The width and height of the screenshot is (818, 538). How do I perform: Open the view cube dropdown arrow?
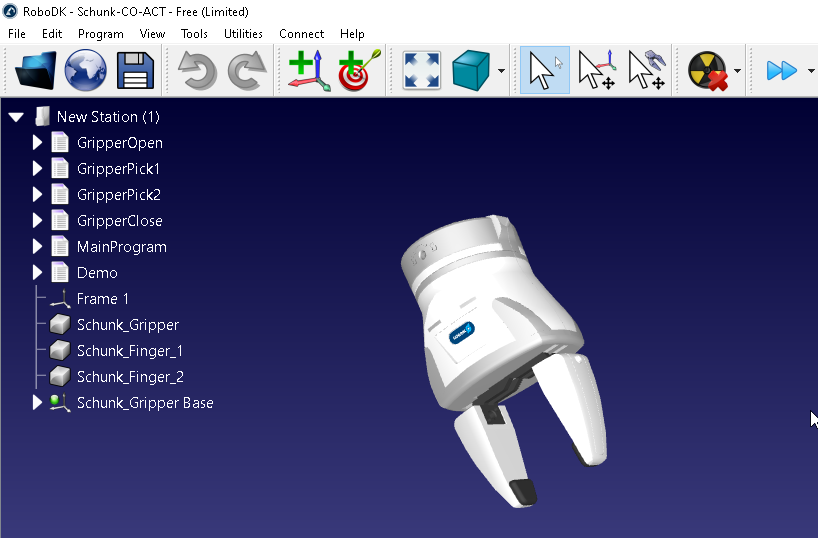point(501,71)
